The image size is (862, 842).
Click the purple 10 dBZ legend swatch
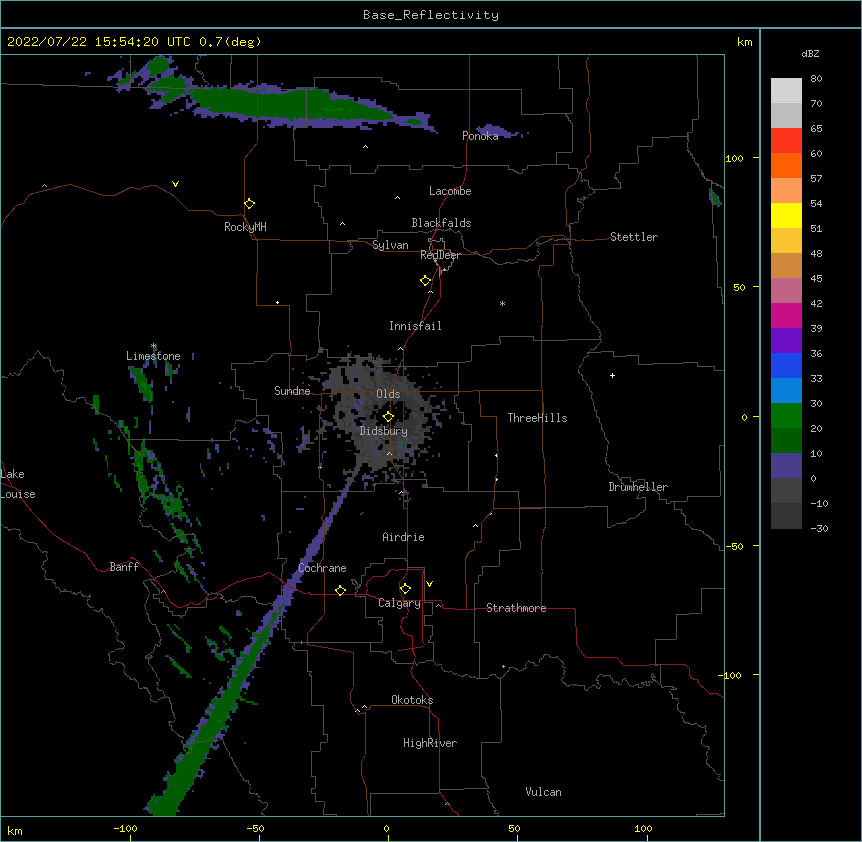[x=786, y=466]
